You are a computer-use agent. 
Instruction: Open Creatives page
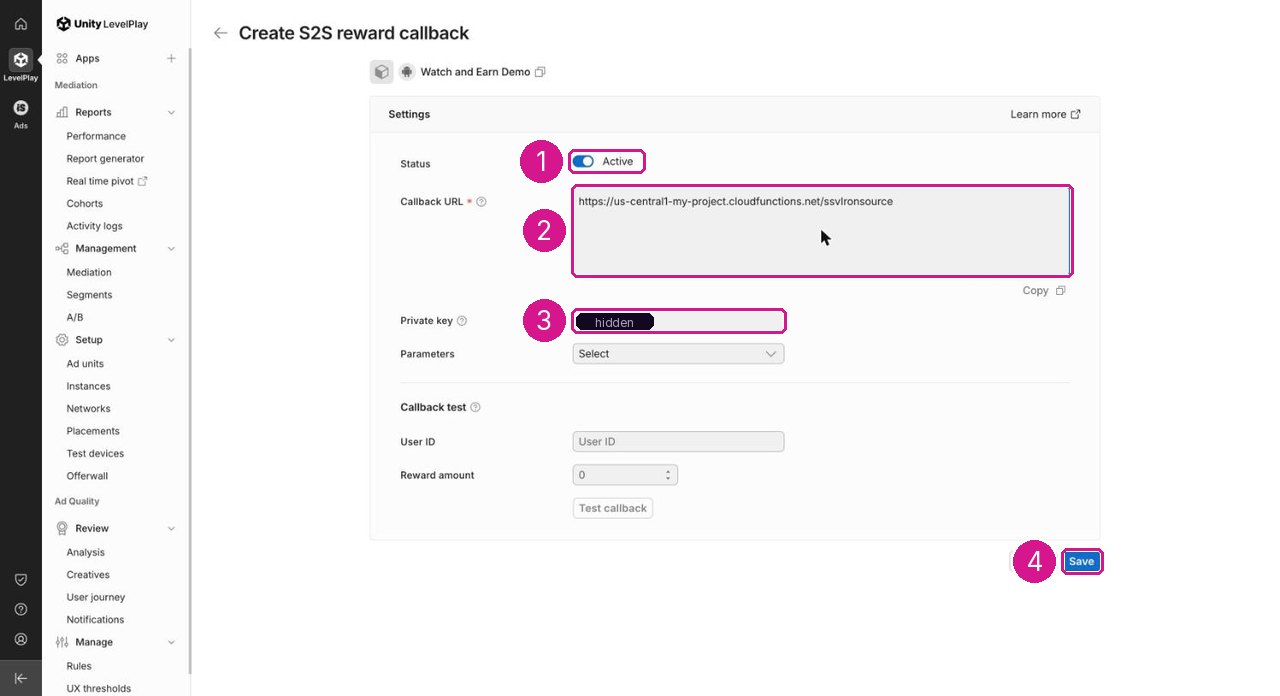pos(88,575)
